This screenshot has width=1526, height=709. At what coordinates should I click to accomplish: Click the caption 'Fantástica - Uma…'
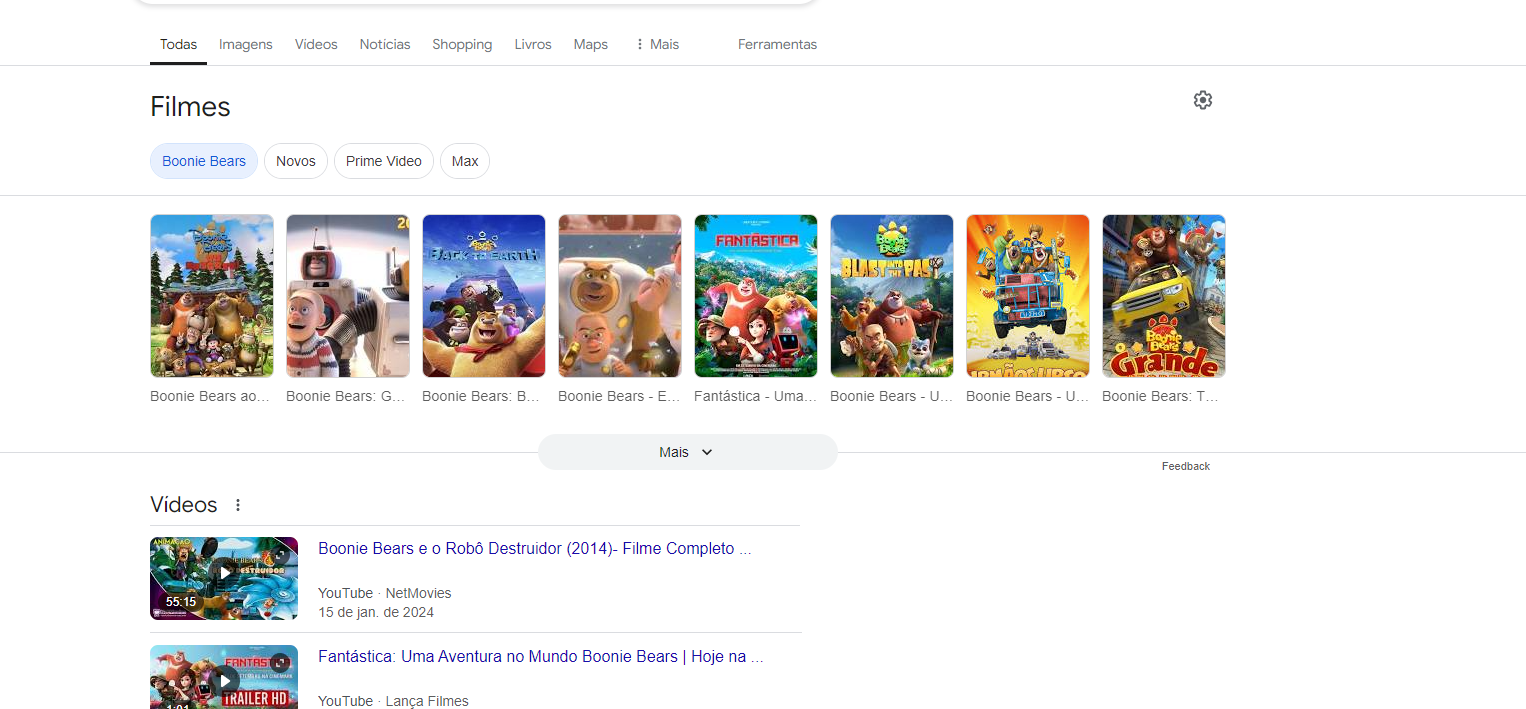coord(756,396)
